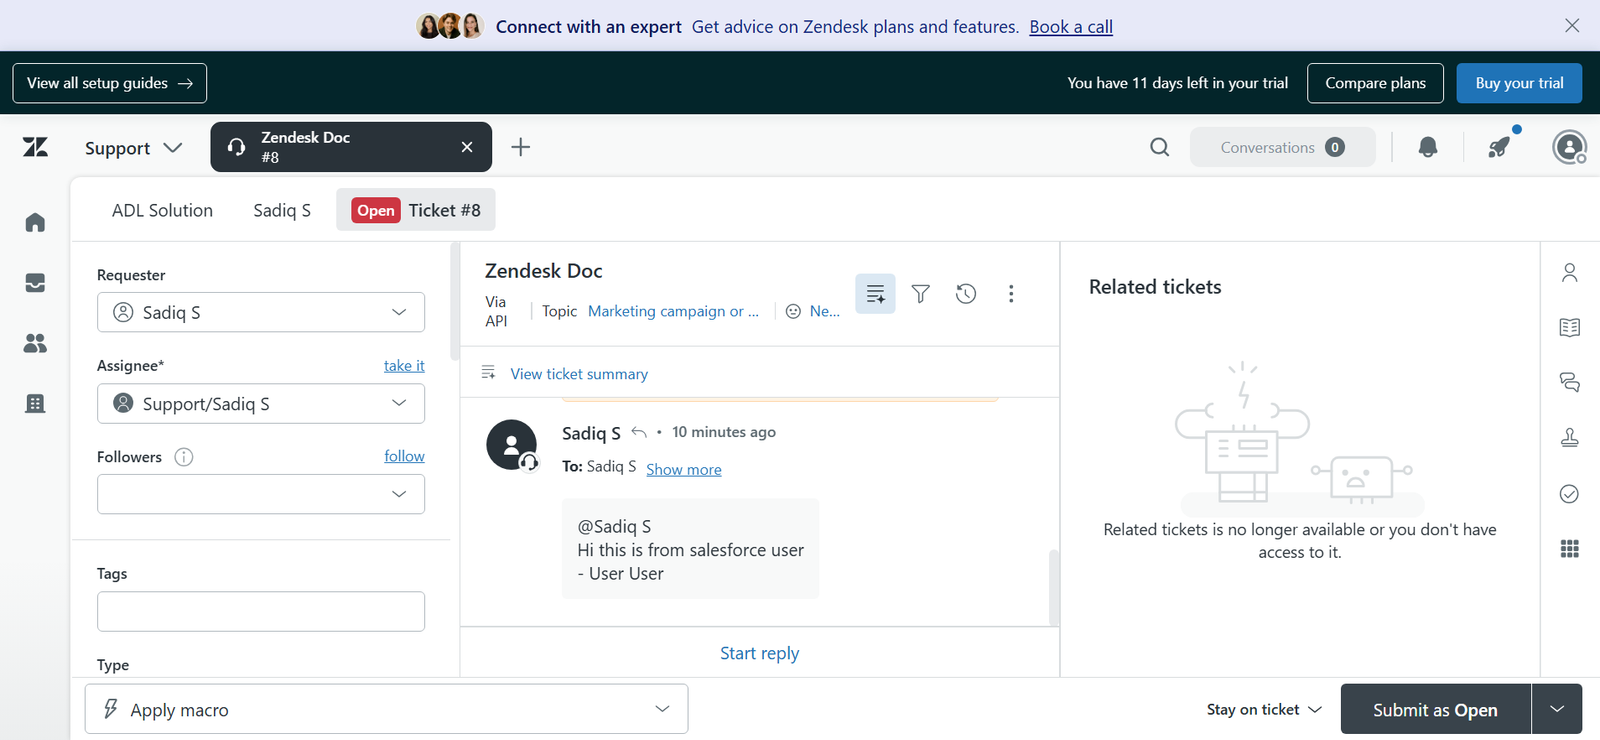Open the Apply macro dropdown
The image size is (1600, 740).
pyautogui.click(x=386, y=709)
